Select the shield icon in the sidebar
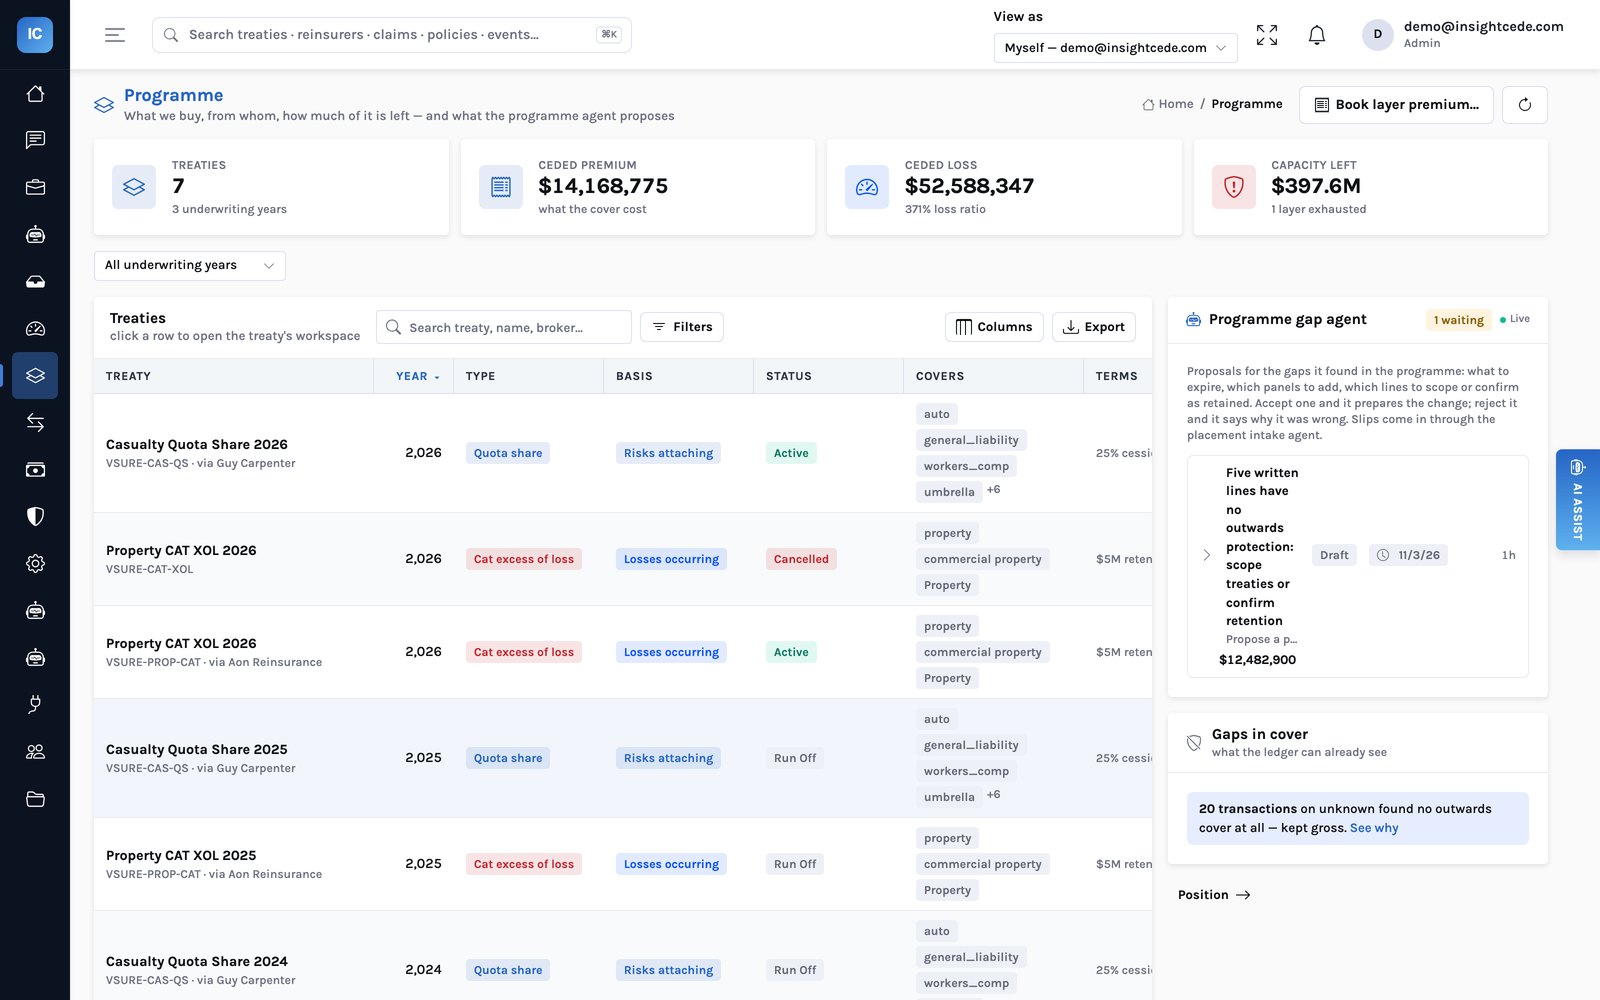The width and height of the screenshot is (1600, 1000). pyautogui.click(x=35, y=517)
